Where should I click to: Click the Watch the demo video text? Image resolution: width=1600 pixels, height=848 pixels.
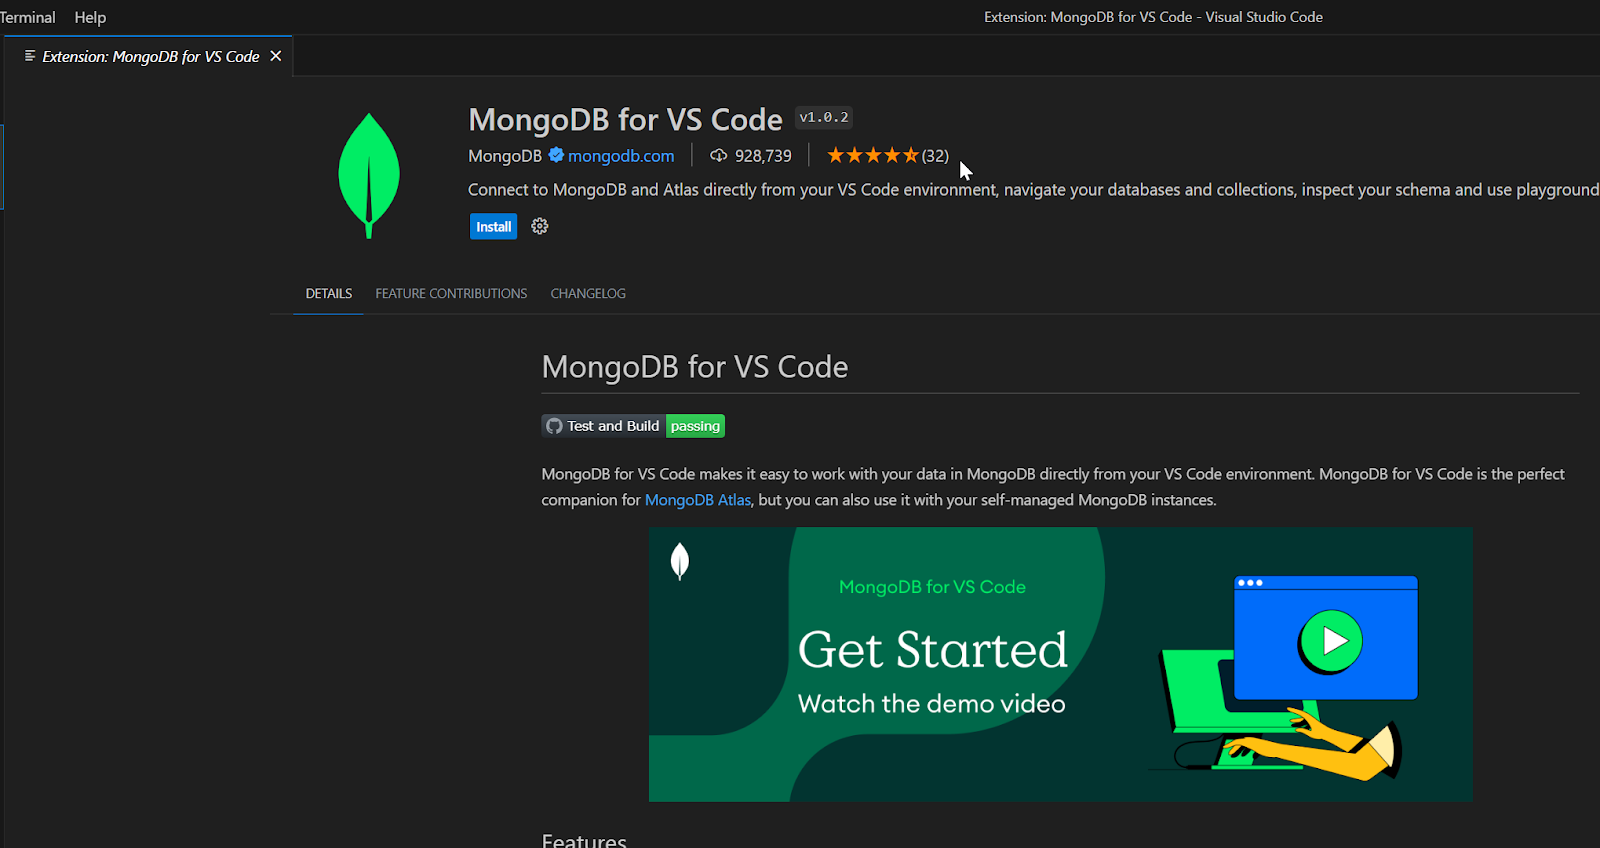coord(931,704)
